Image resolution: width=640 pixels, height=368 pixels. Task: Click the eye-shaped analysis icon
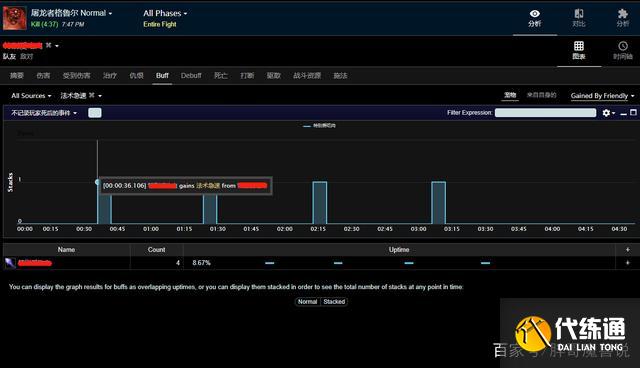535,14
